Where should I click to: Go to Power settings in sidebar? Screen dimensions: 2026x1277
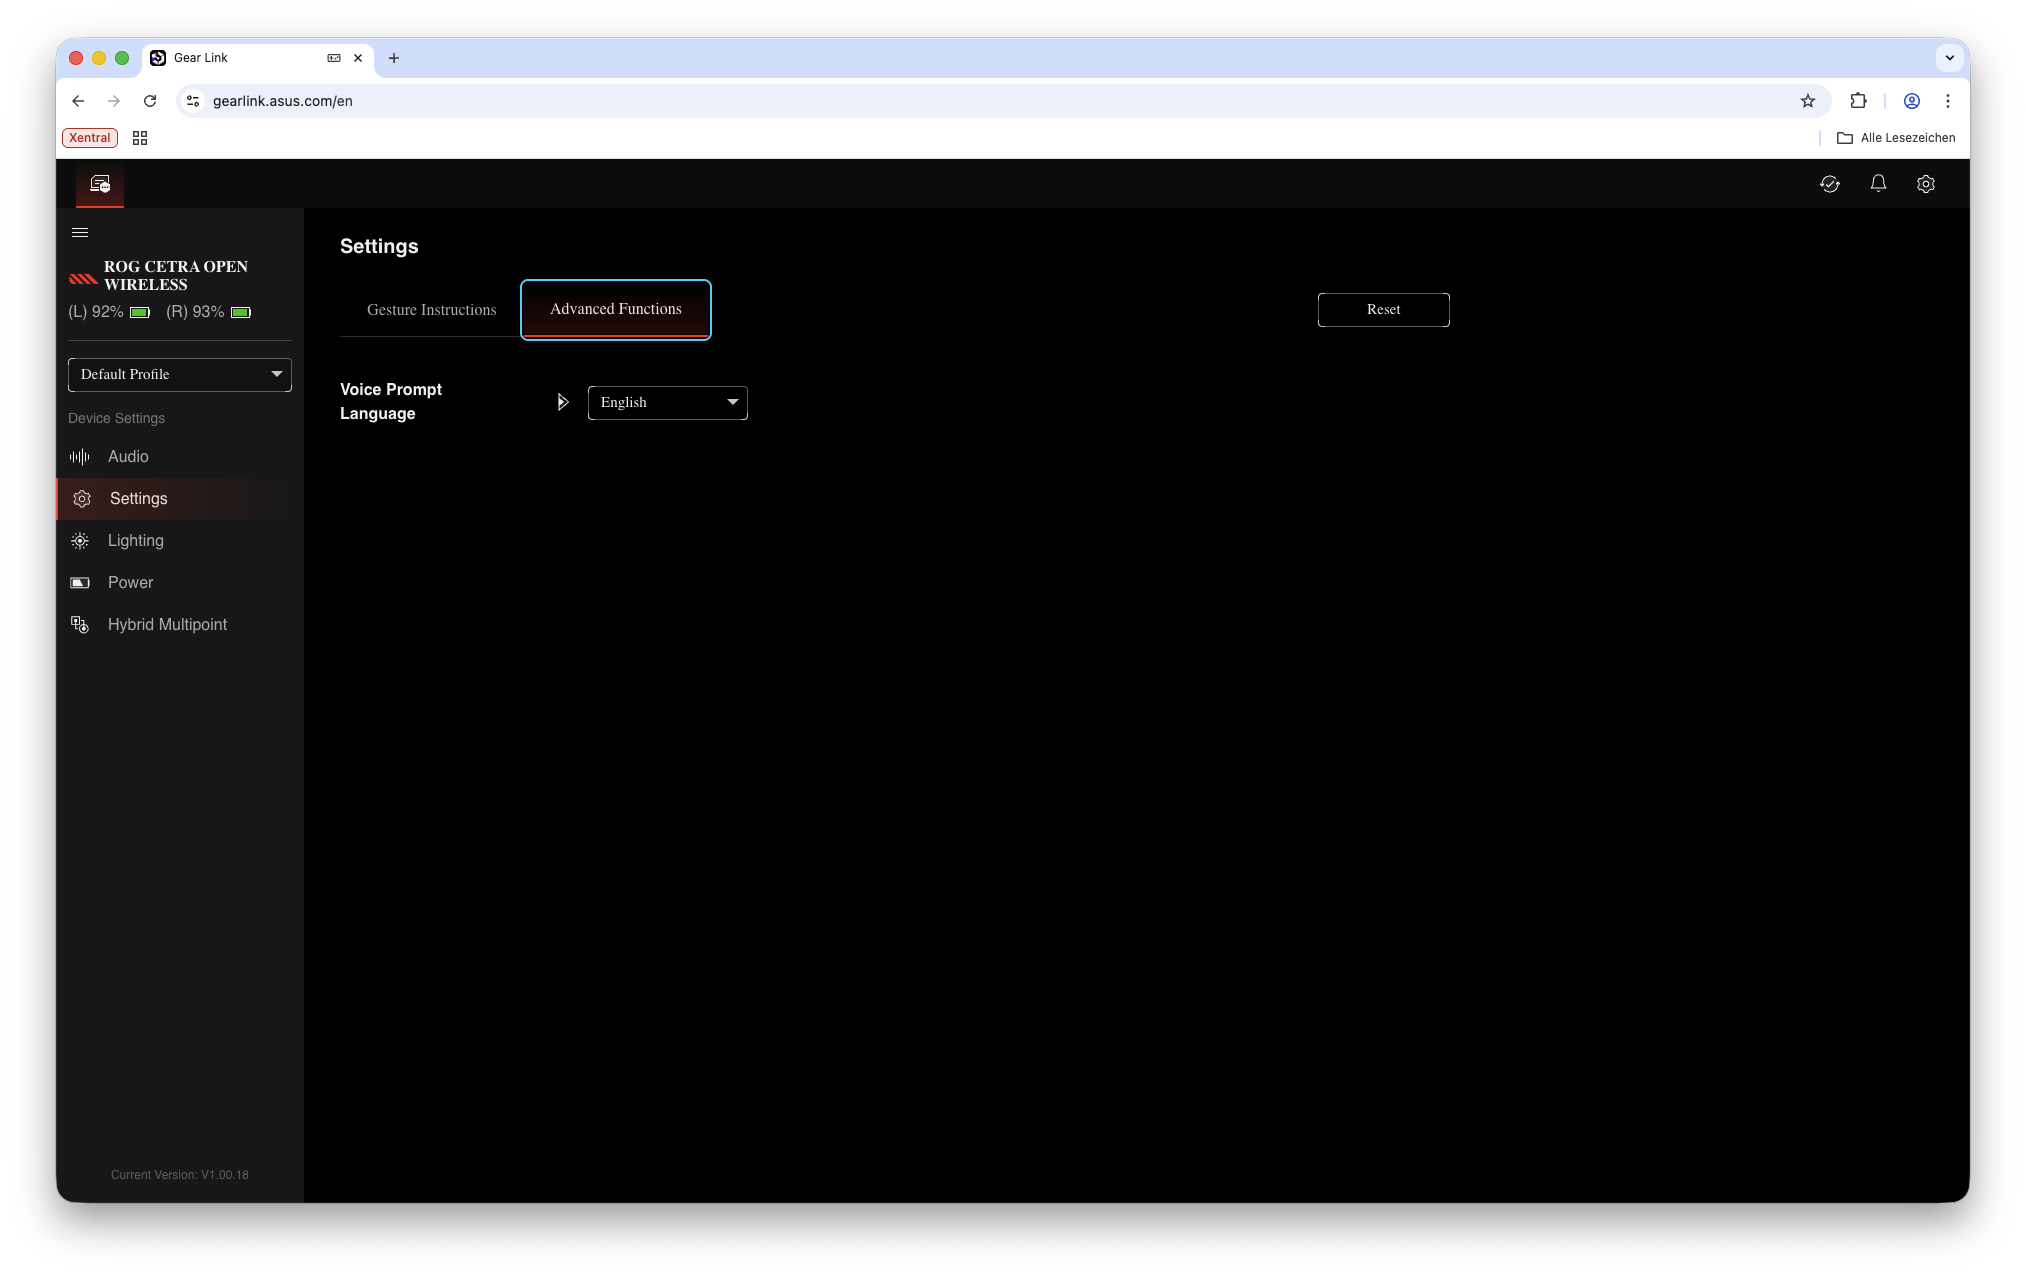[x=130, y=583]
